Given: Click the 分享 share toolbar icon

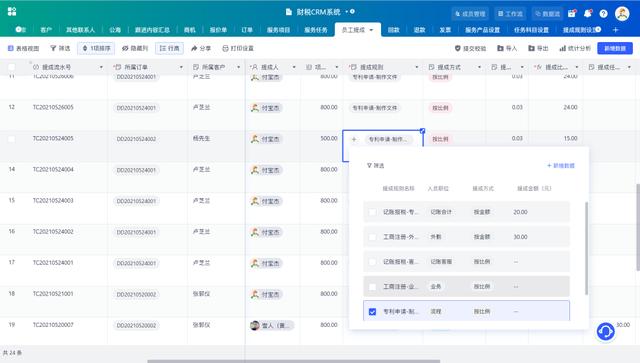Looking at the screenshot, I should (x=201, y=48).
